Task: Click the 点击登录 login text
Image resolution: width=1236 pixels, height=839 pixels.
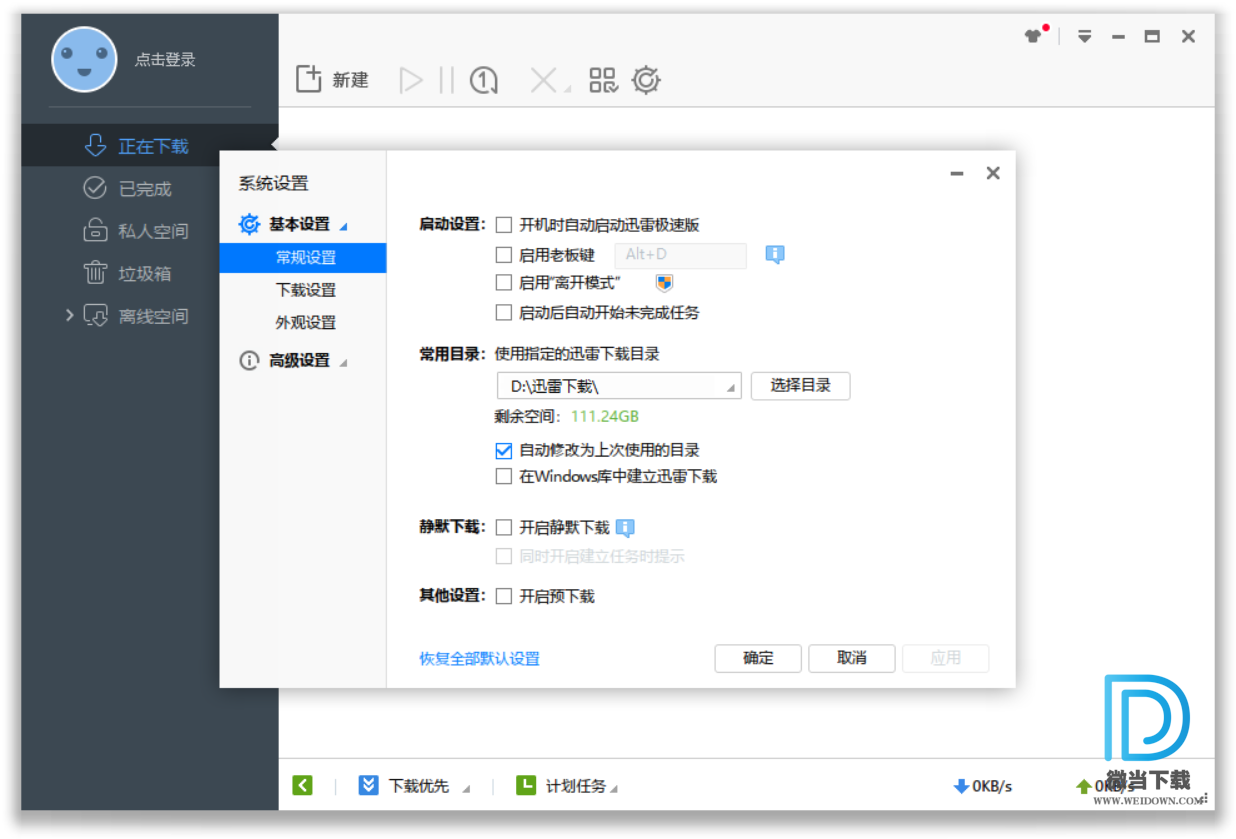Action: point(165,60)
